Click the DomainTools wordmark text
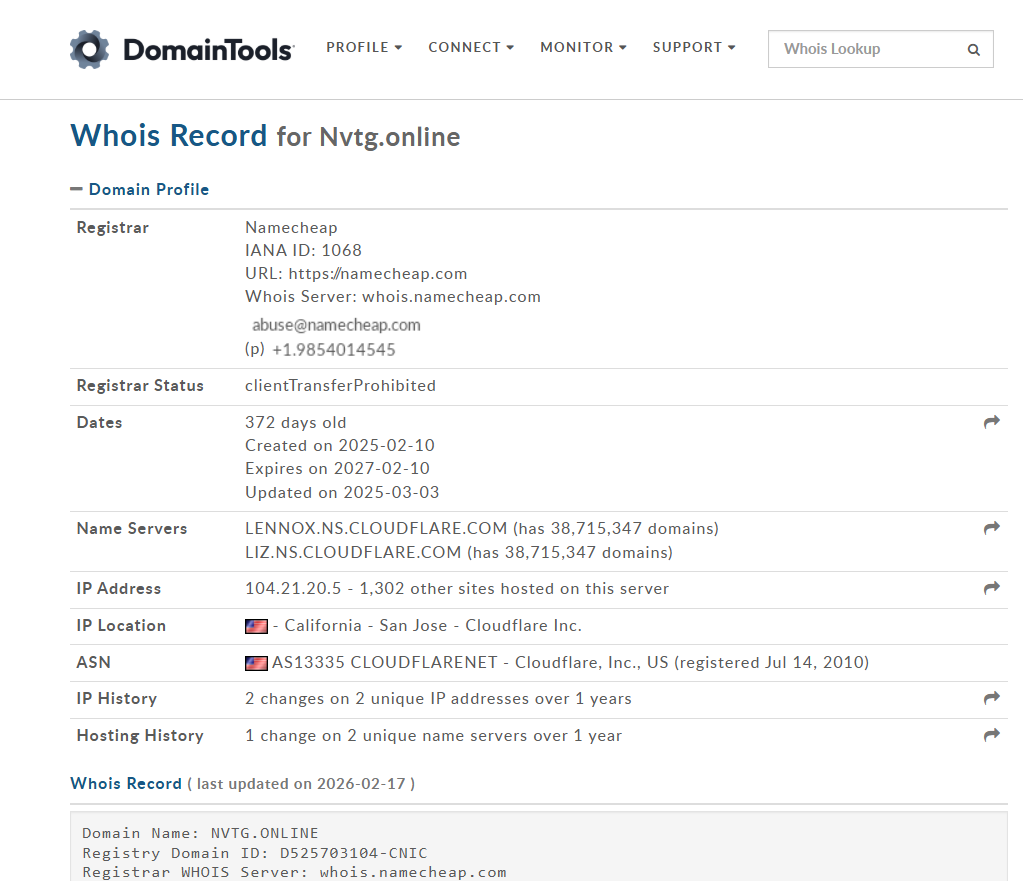1023x881 pixels. [209, 50]
